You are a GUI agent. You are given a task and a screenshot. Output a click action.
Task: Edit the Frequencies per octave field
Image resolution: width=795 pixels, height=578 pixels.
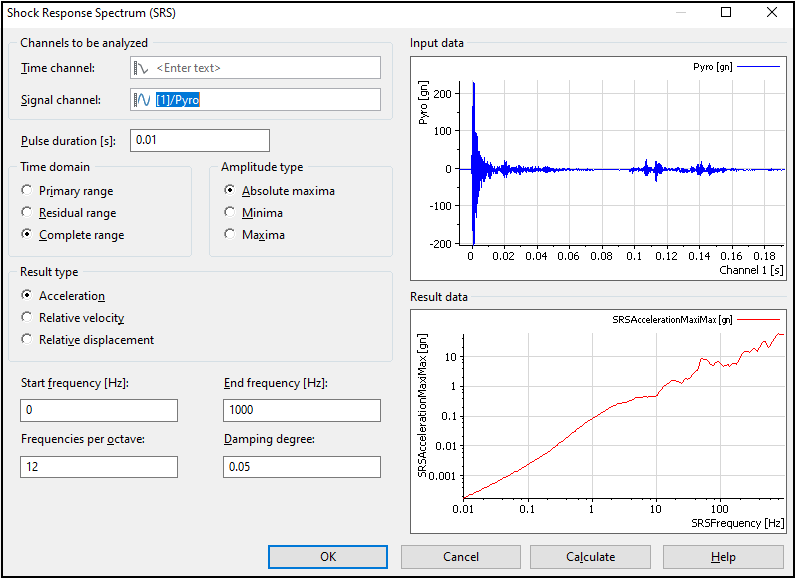click(99, 467)
